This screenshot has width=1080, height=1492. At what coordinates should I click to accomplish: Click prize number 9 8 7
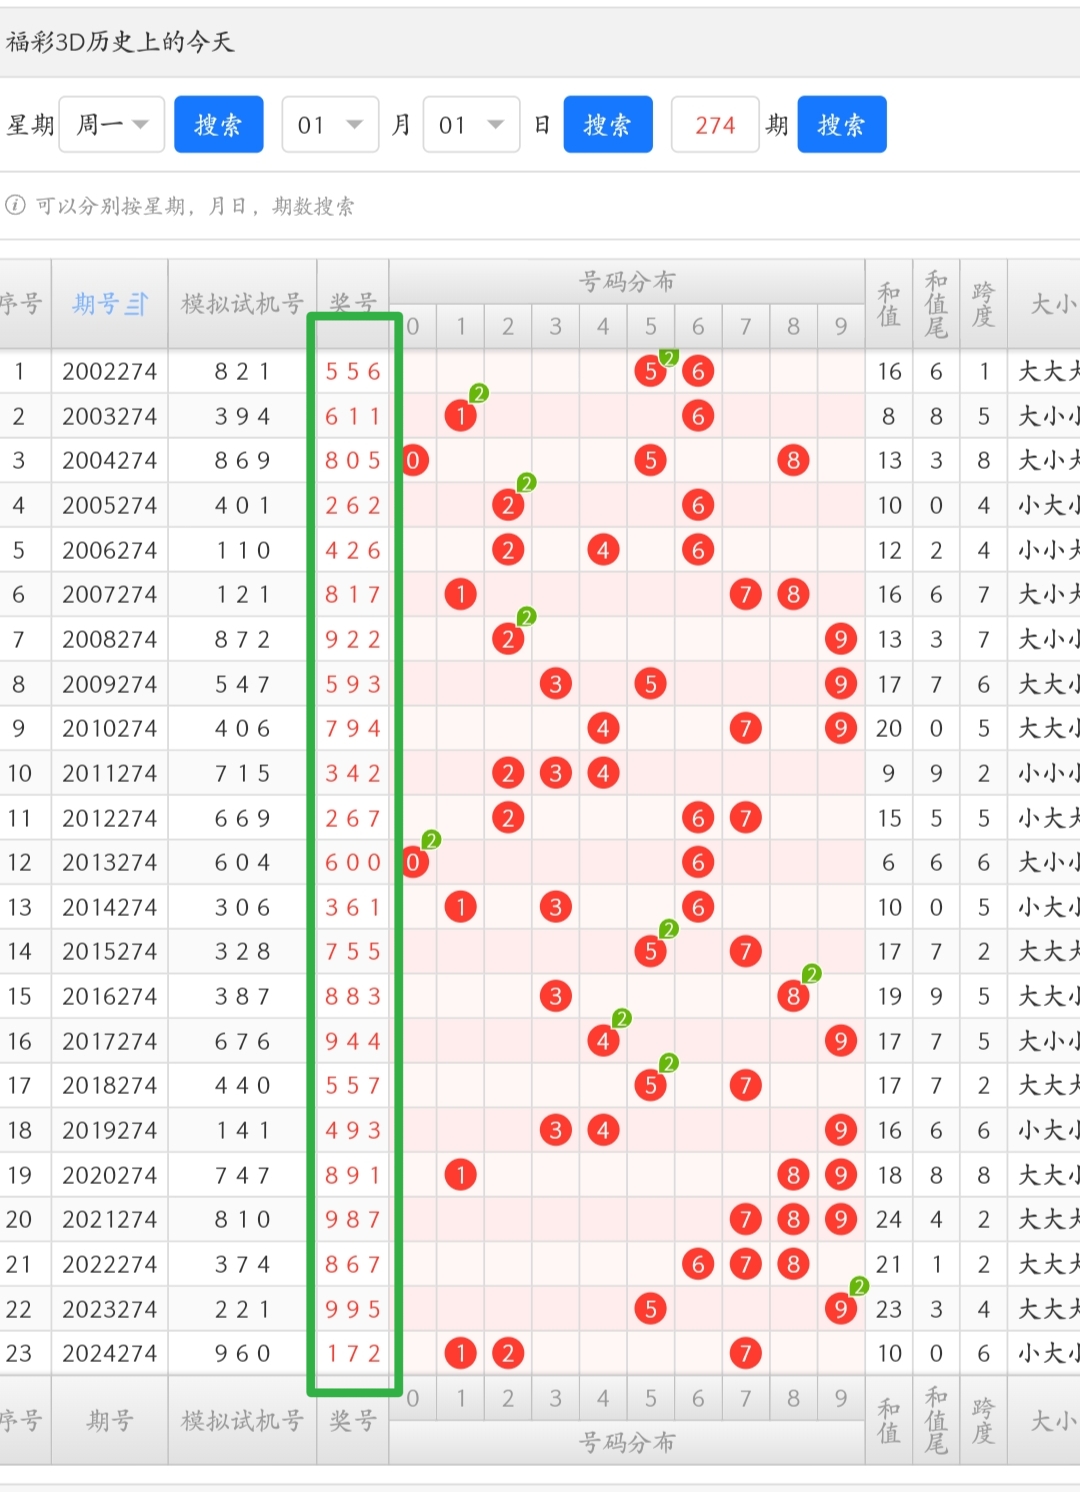[x=353, y=1219]
